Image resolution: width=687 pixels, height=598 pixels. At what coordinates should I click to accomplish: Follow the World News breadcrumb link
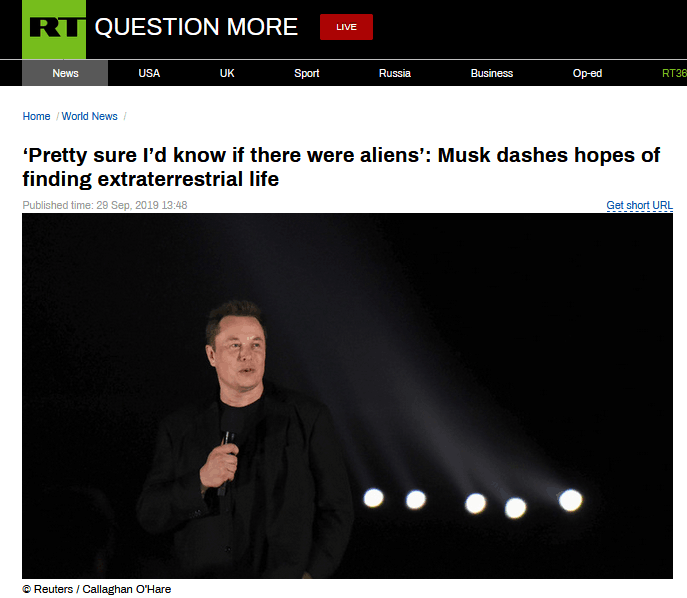pyautogui.click(x=89, y=116)
